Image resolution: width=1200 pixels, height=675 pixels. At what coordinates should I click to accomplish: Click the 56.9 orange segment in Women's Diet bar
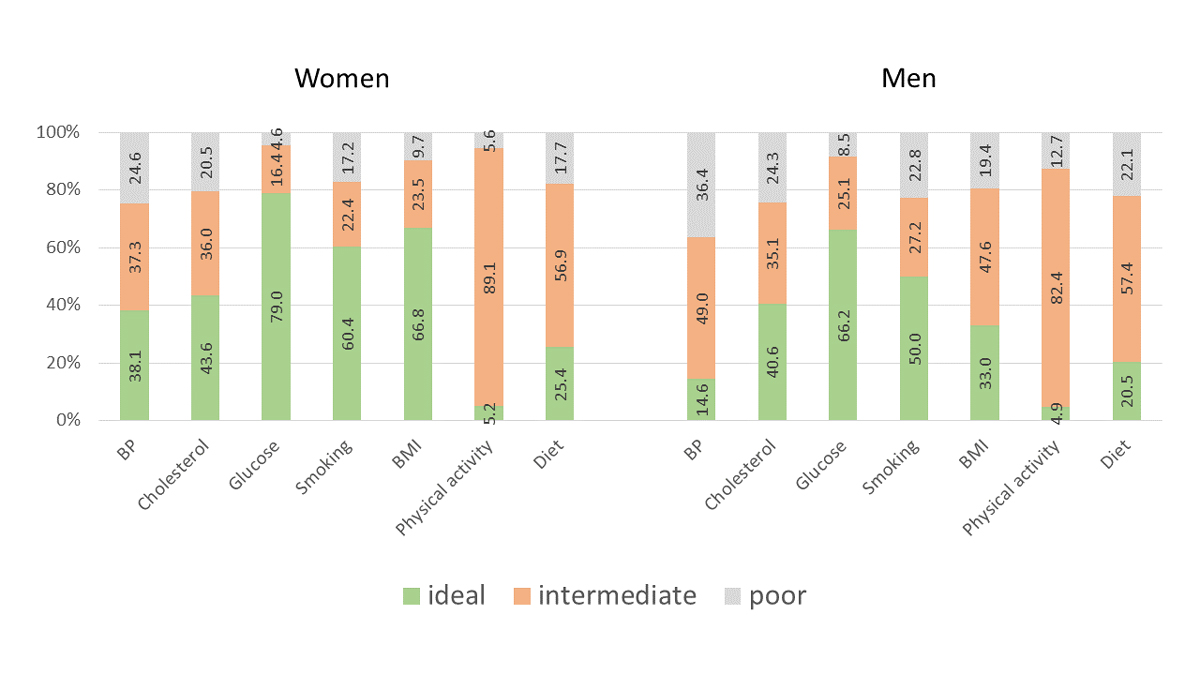point(560,265)
